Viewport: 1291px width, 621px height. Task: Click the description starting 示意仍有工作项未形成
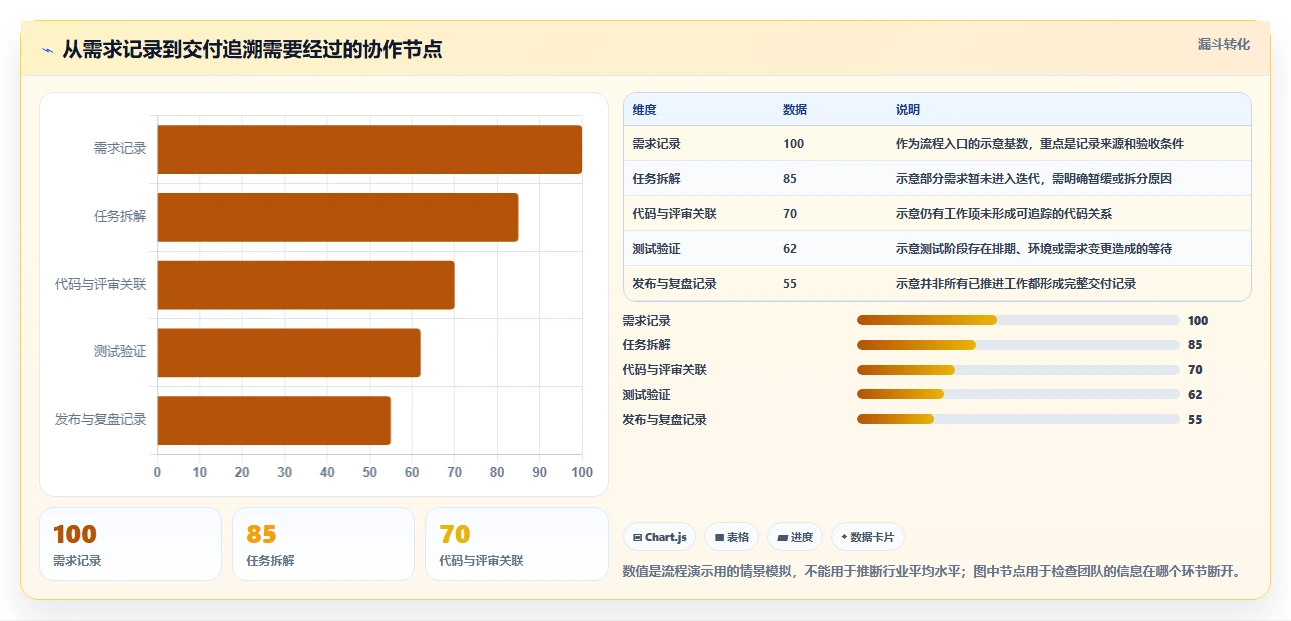click(1004, 214)
